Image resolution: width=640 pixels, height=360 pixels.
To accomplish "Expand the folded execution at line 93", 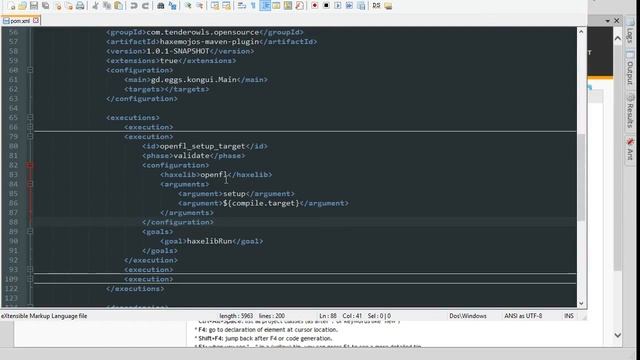I will point(30,269).
